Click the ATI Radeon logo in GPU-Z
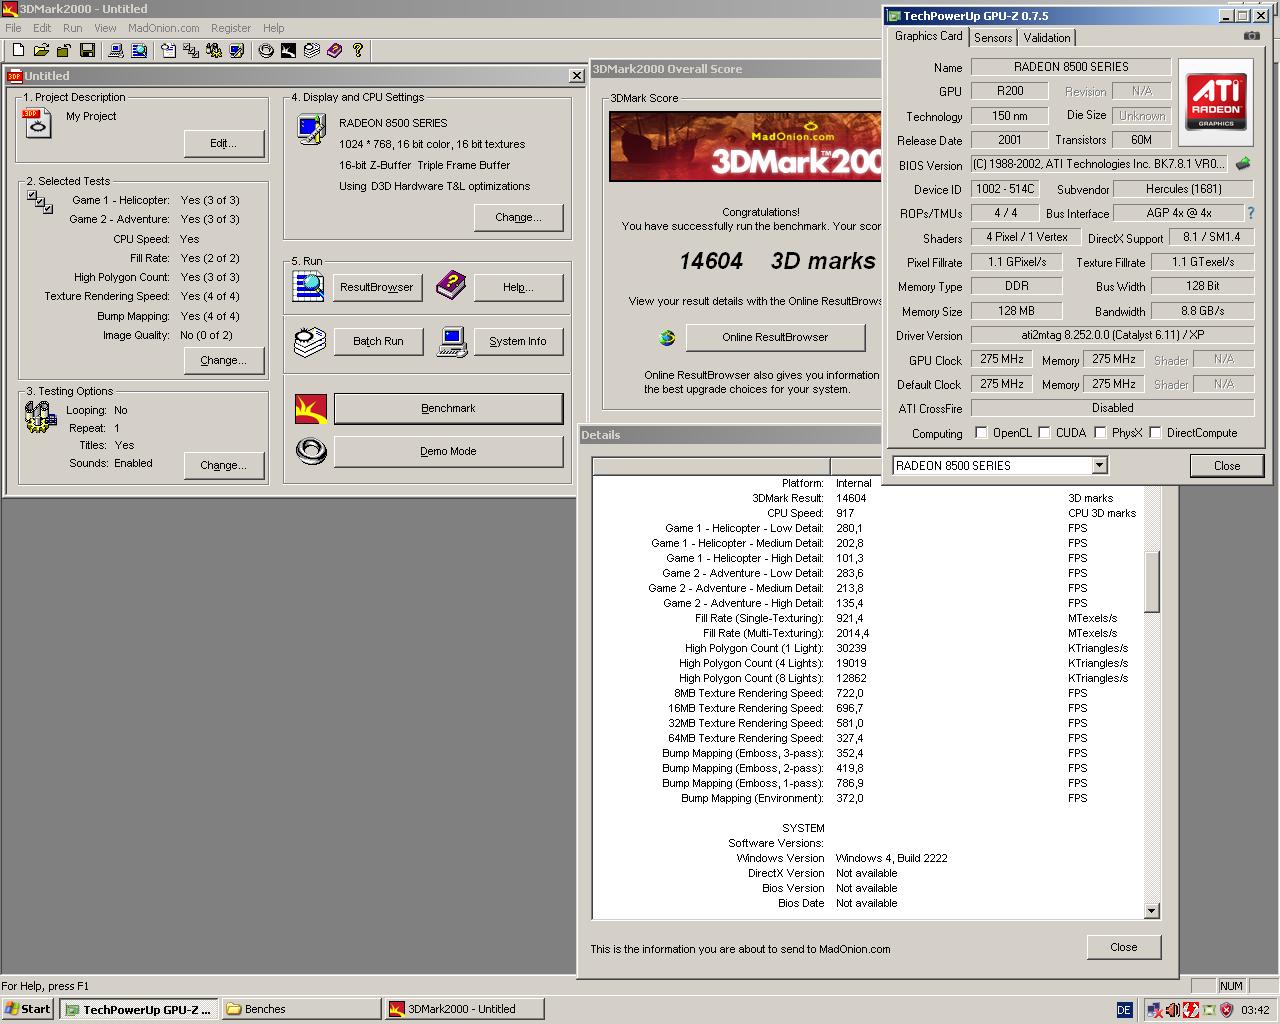1280x1024 pixels. click(x=1216, y=101)
